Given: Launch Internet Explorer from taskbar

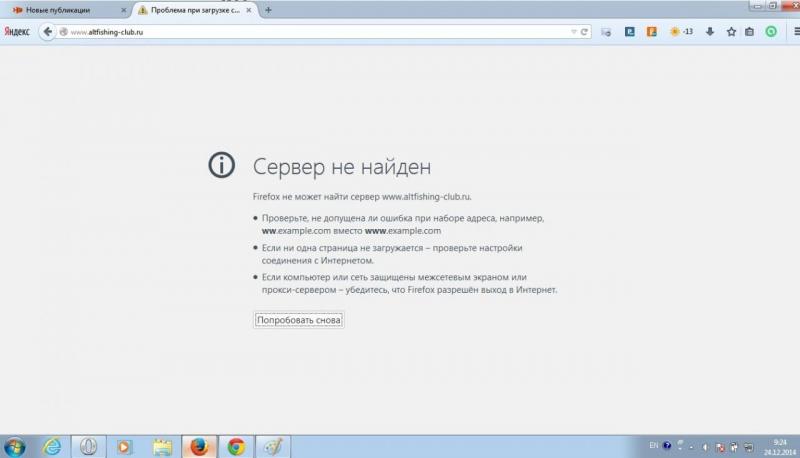Looking at the screenshot, I should (x=52, y=447).
